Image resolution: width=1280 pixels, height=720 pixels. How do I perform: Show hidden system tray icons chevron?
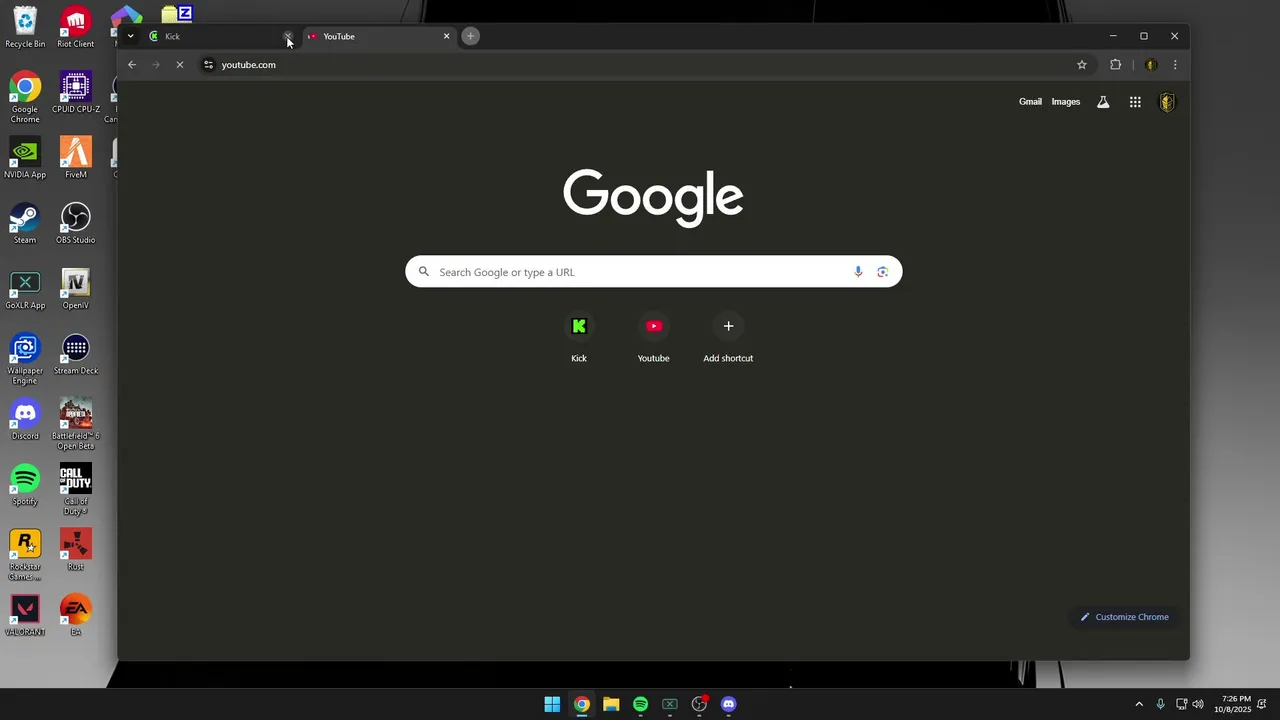[x=1139, y=704]
